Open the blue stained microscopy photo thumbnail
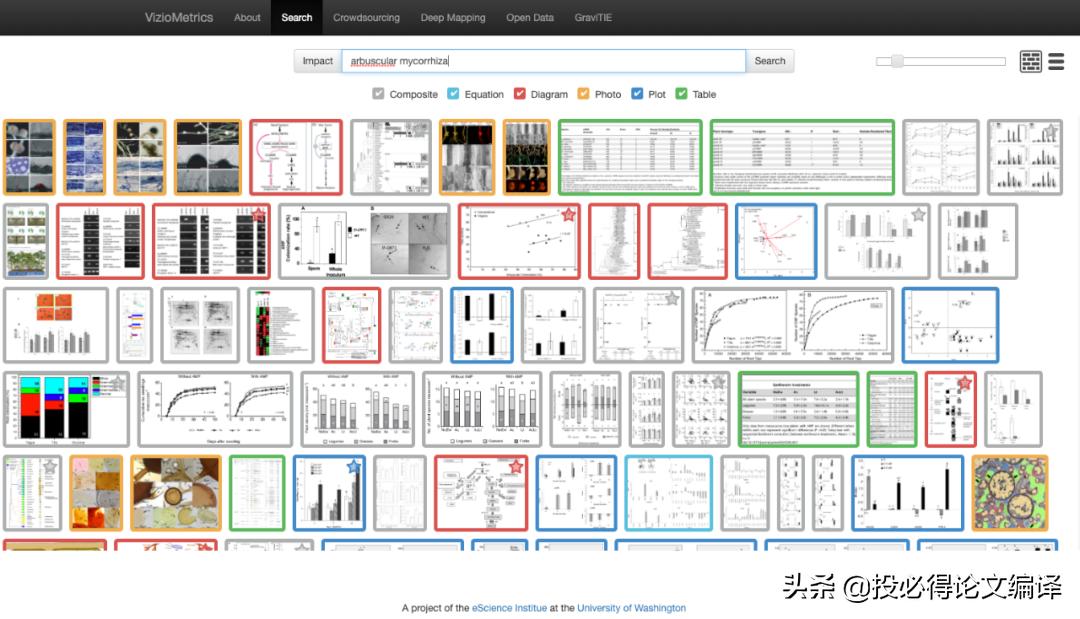 (x=85, y=157)
